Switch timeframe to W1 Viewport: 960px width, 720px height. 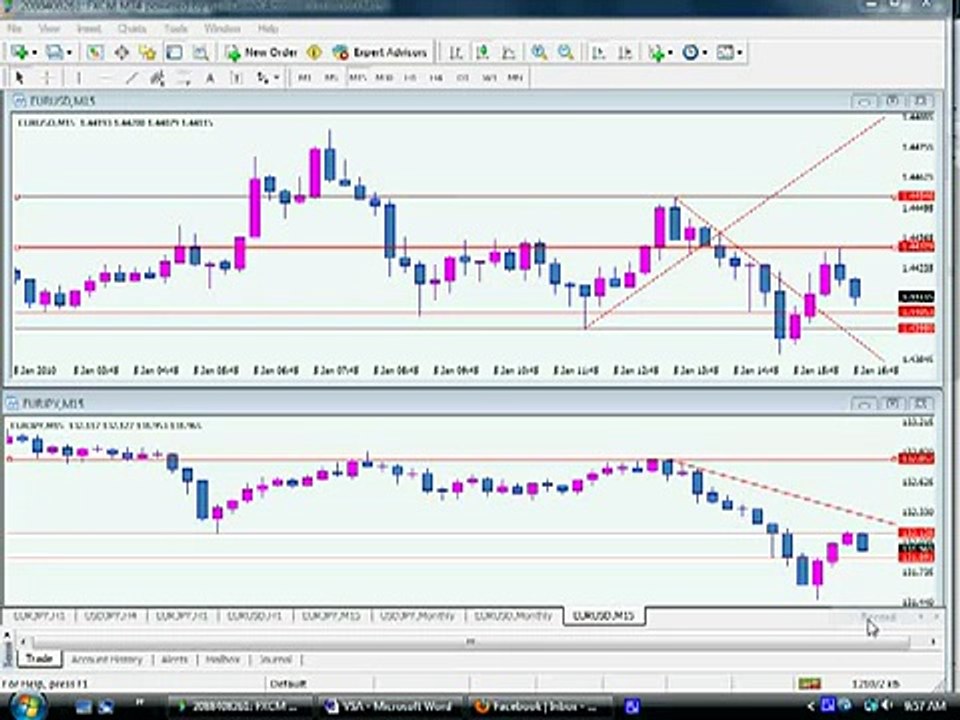point(489,78)
